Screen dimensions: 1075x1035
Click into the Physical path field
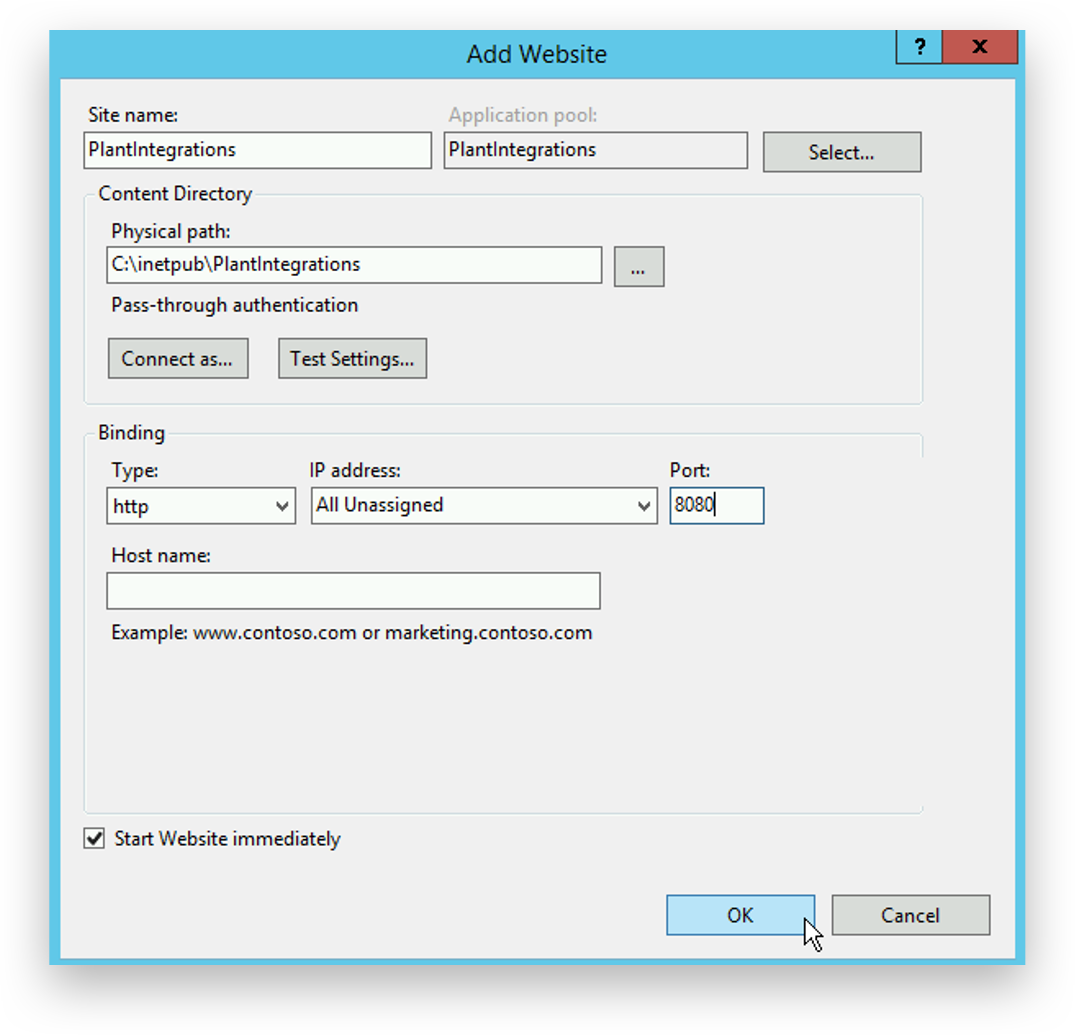coord(354,265)
